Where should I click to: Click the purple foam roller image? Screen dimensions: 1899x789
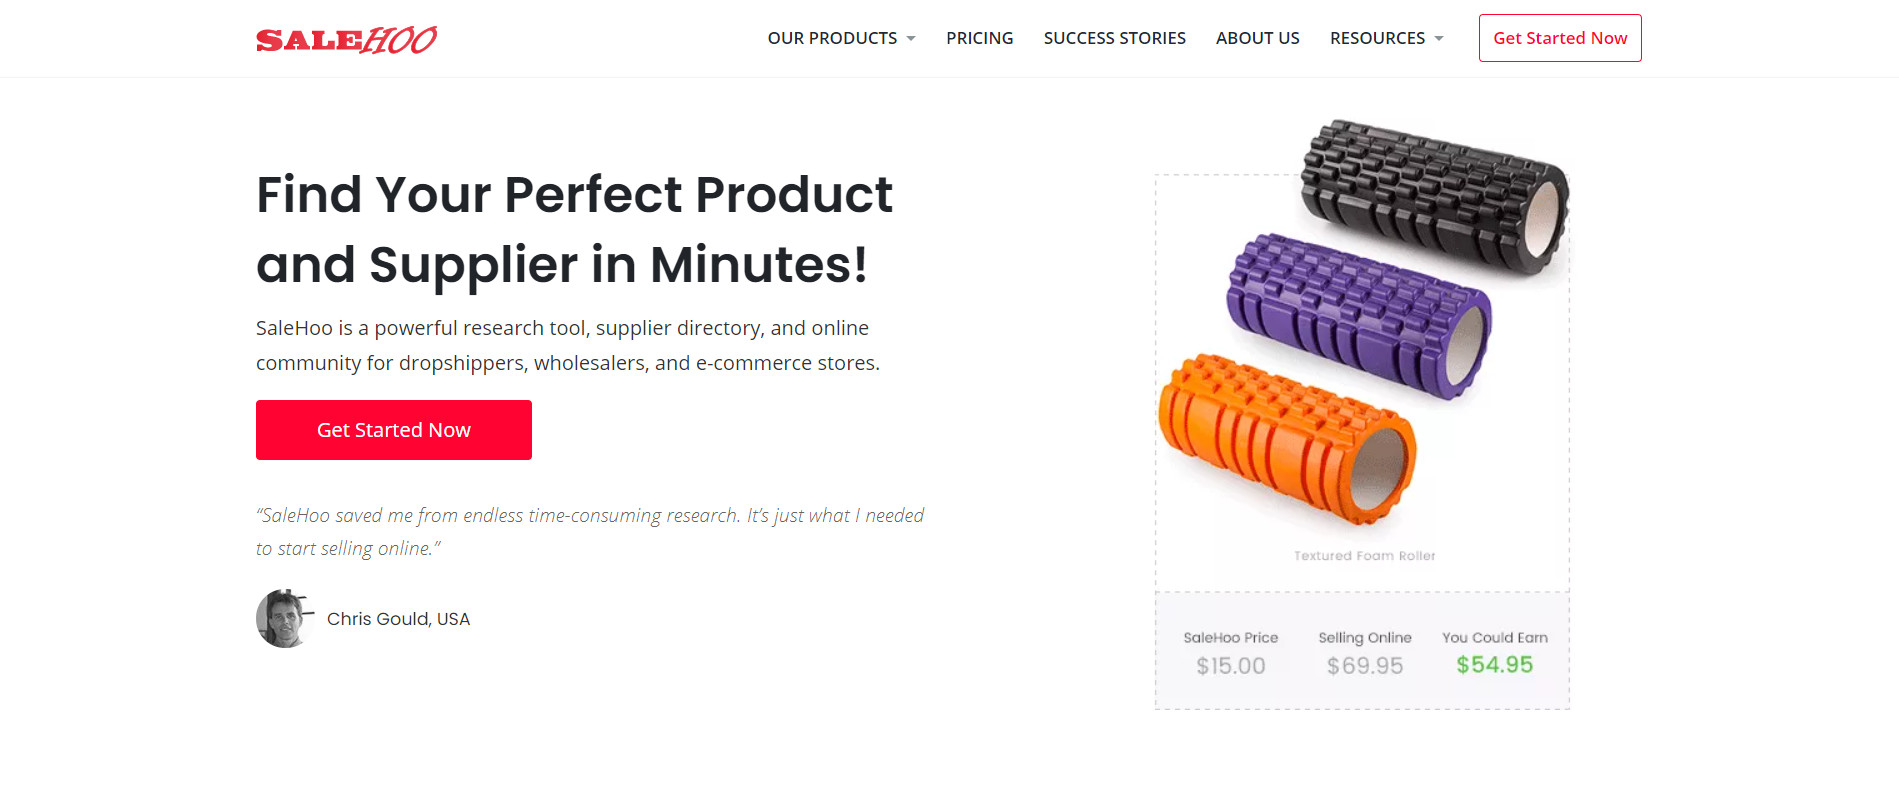point(1358,314)
